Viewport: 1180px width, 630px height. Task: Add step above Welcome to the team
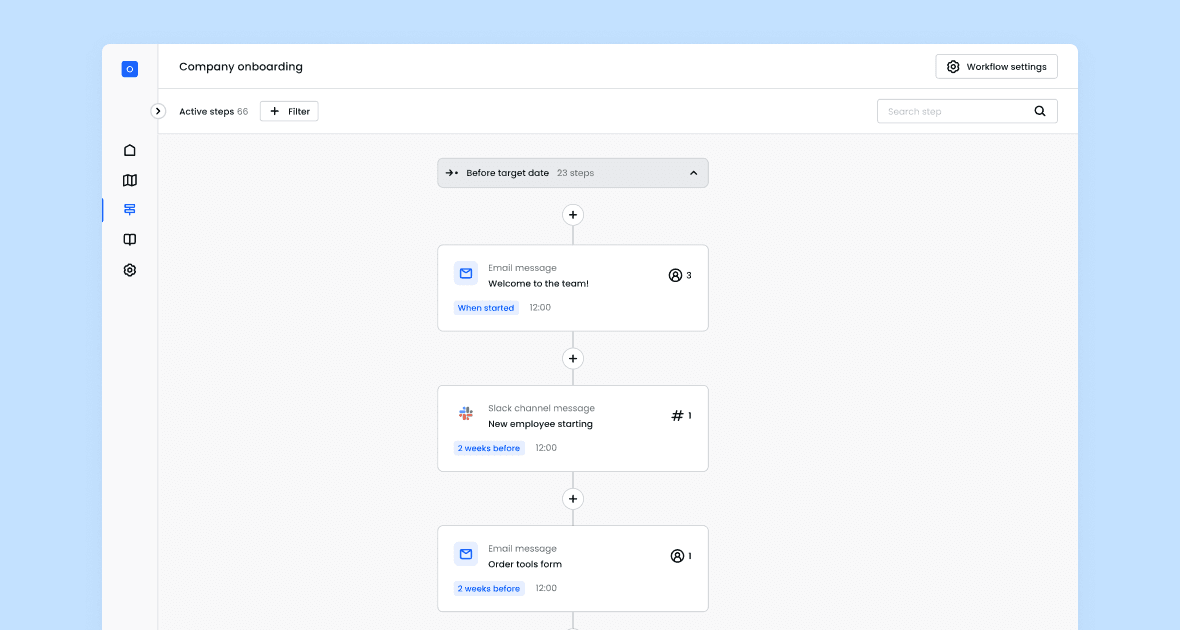(573, 215)
